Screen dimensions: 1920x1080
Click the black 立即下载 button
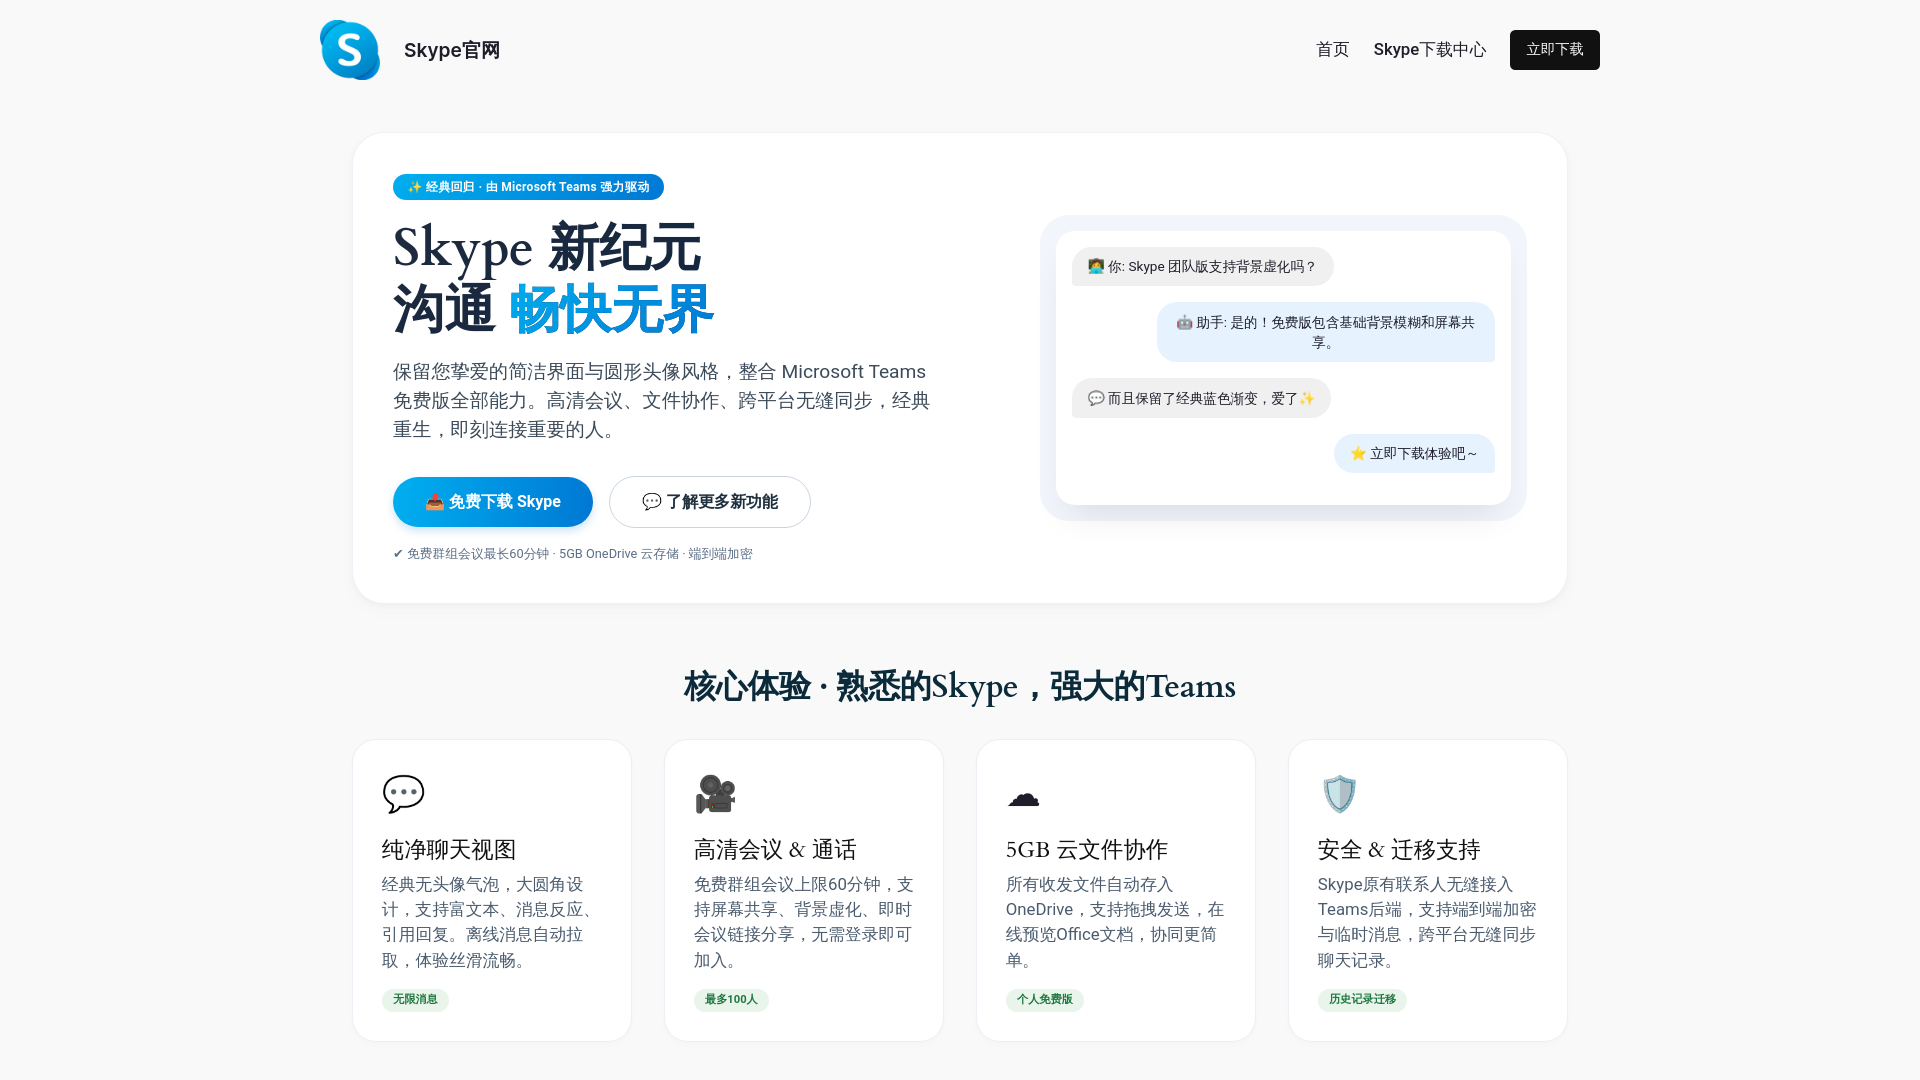pos(1554,50)
